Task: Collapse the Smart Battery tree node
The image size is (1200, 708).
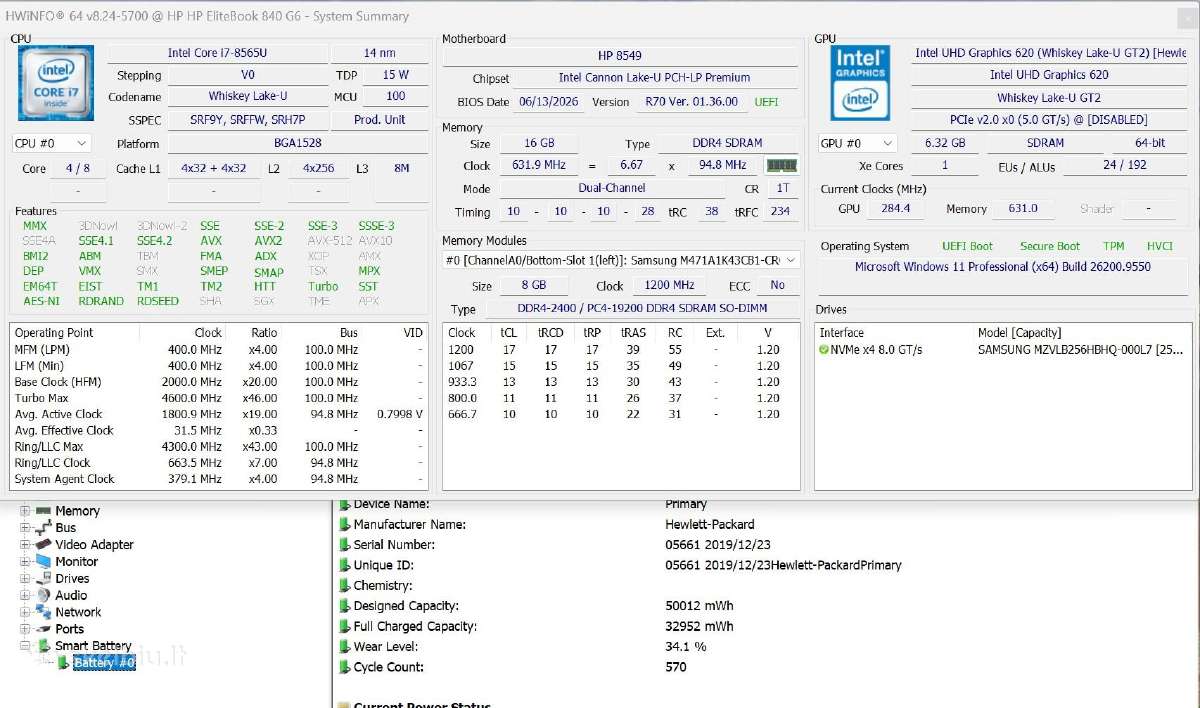Action: tap(25, 646)
